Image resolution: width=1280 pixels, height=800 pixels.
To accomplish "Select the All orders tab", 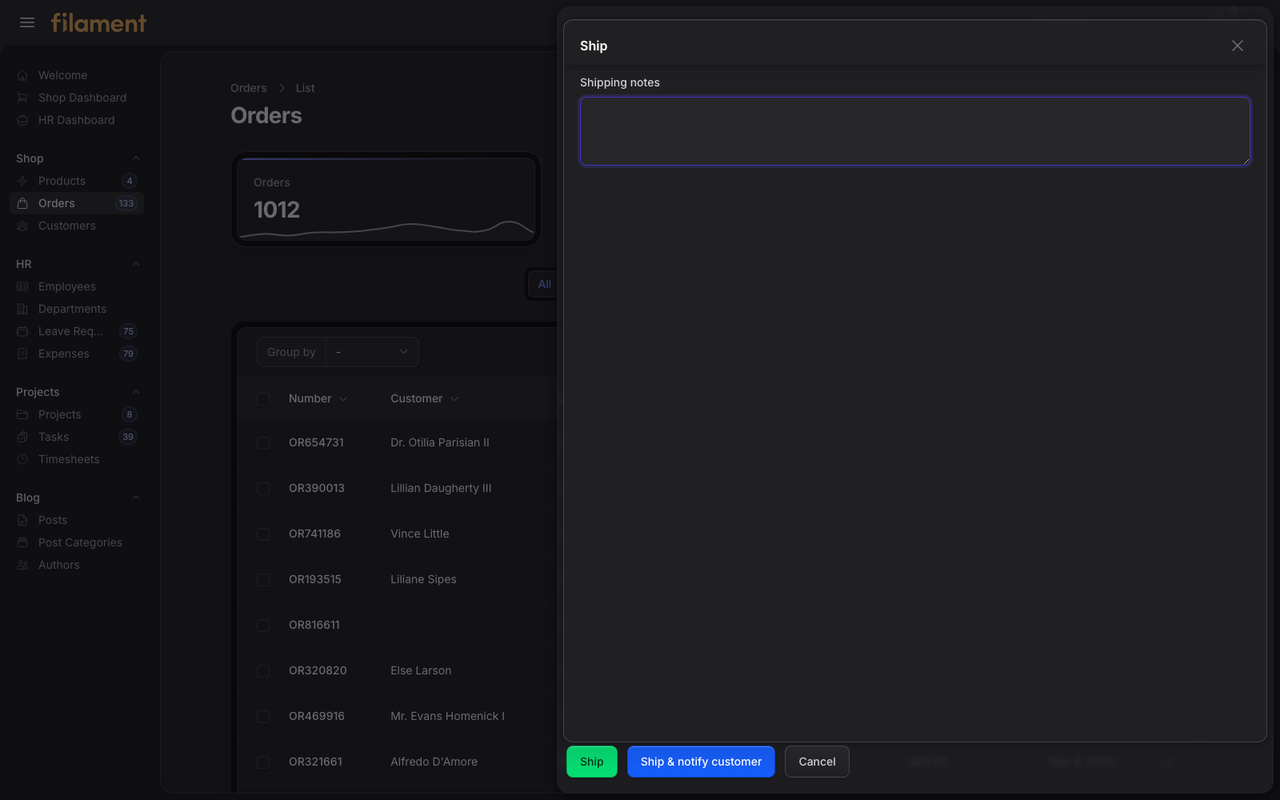I will pyautogui.click(x=544, y=284).
